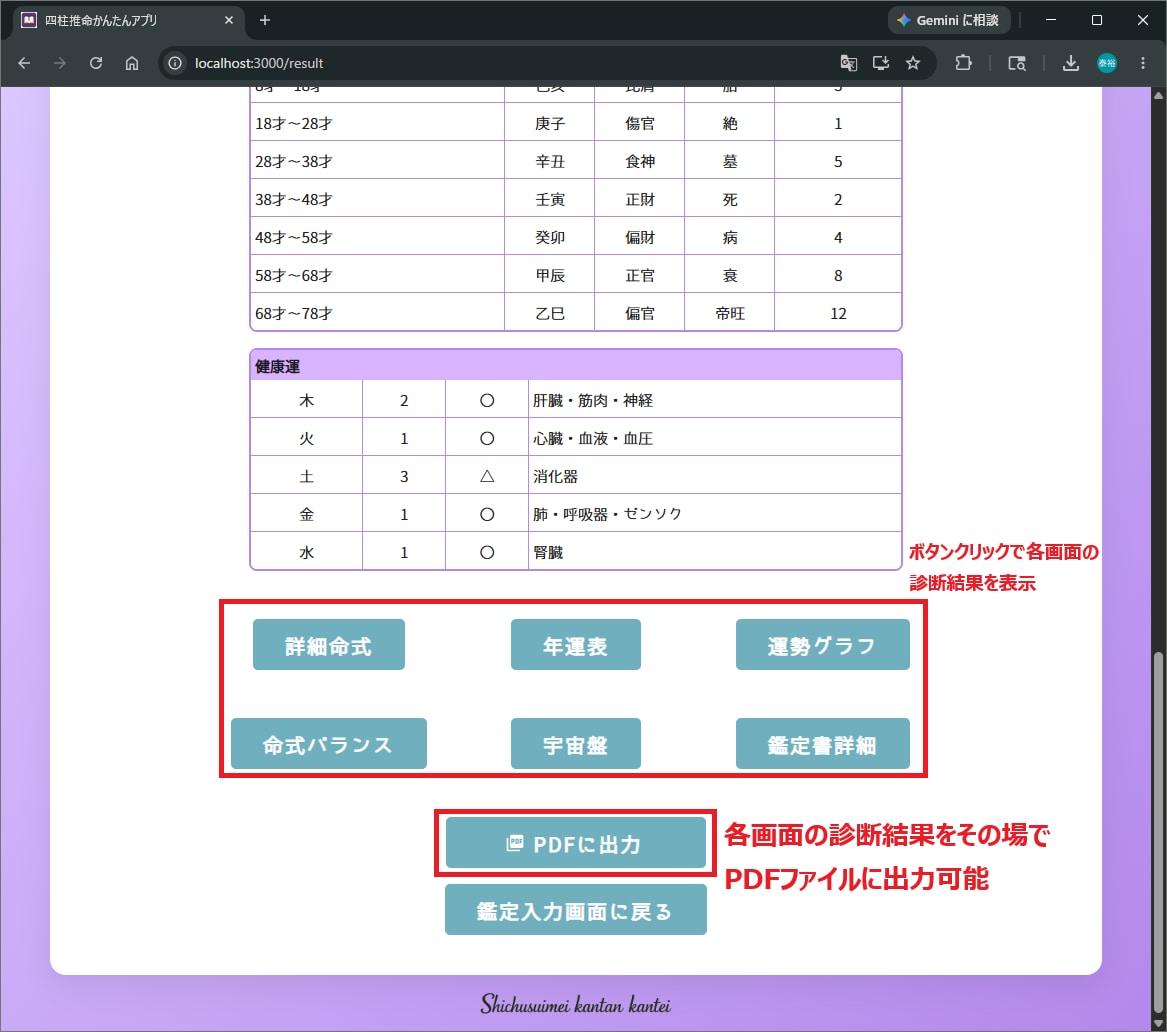The height and width of the screenshot is (1032, 1167).
Task: Show the 宇宙盤 screen
Action: coord(575,744)
